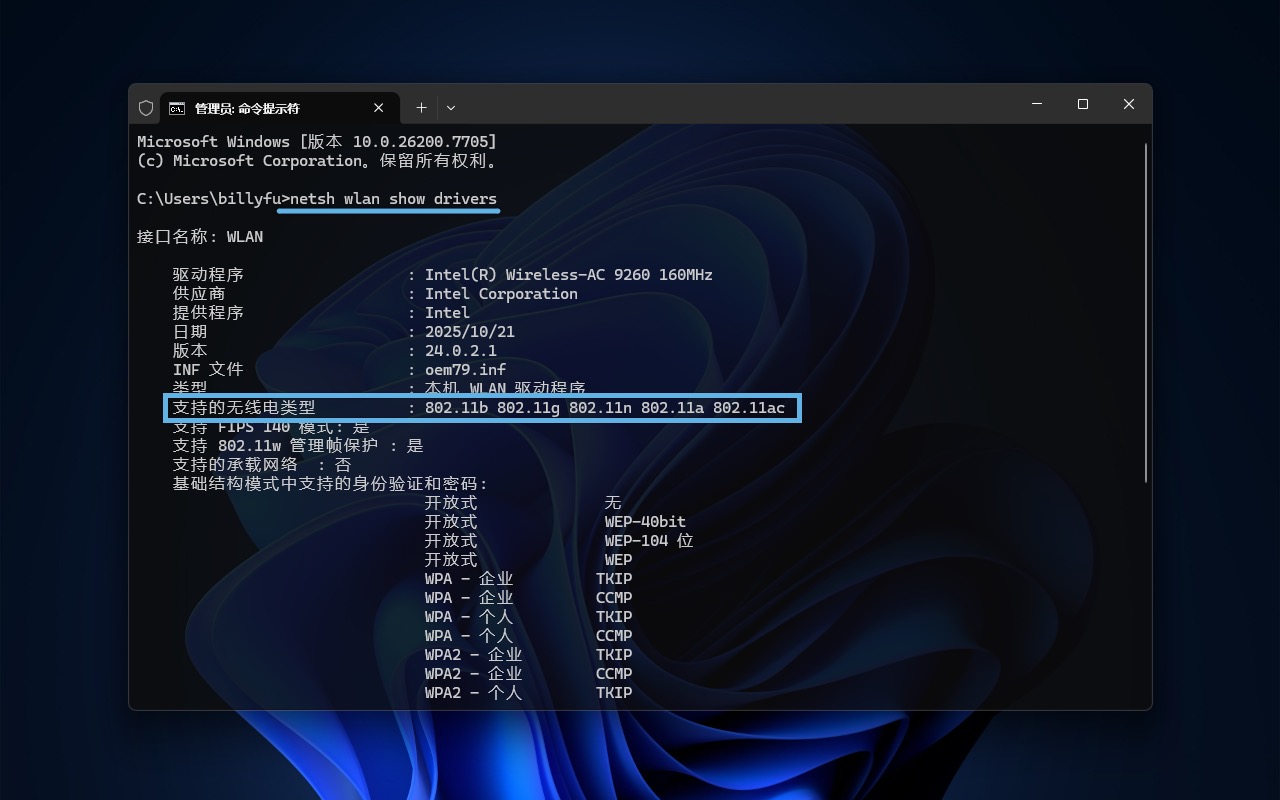
Task: Click the Command Prompt icon on the active tab
Action: 177,107
